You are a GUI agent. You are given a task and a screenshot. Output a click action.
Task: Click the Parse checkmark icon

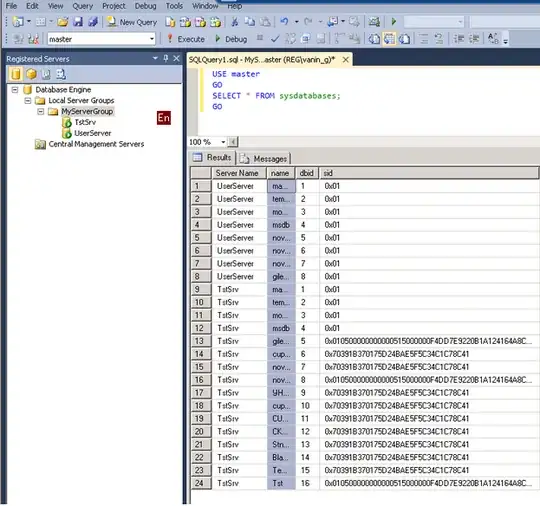pyautogui.click(x=275, y=39)
